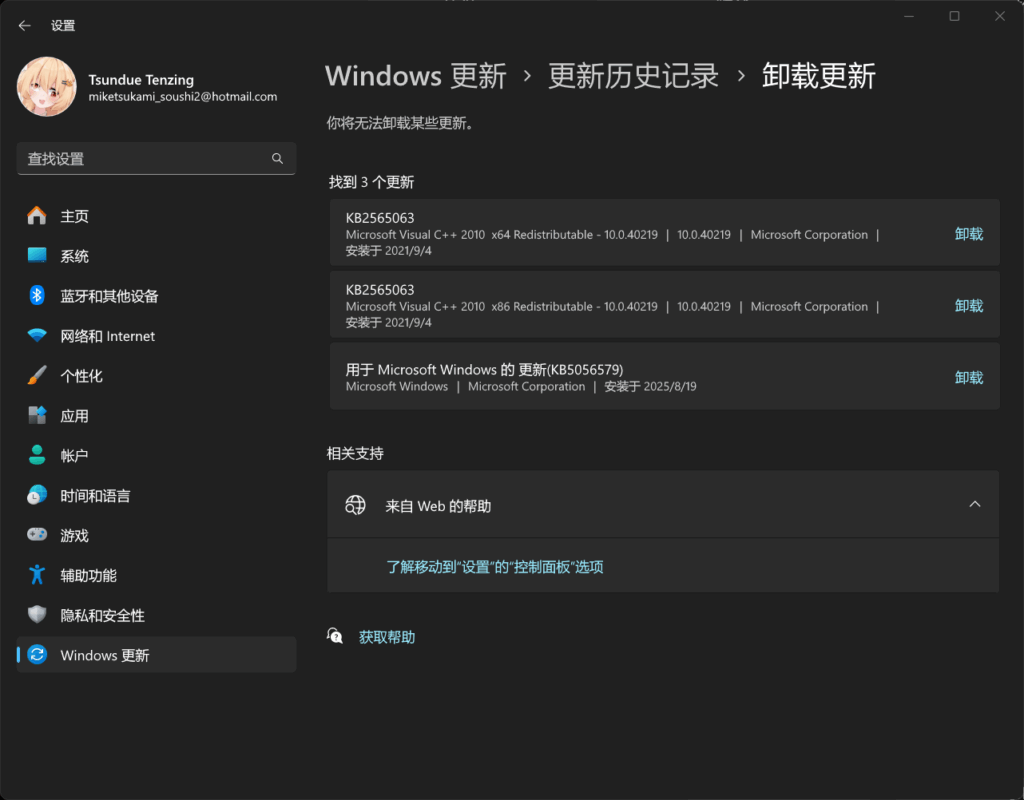Click the 应用 apps icon
The width and height of the screenshot is (1024, 800).
pyautogui.click(x=37, y=415)
